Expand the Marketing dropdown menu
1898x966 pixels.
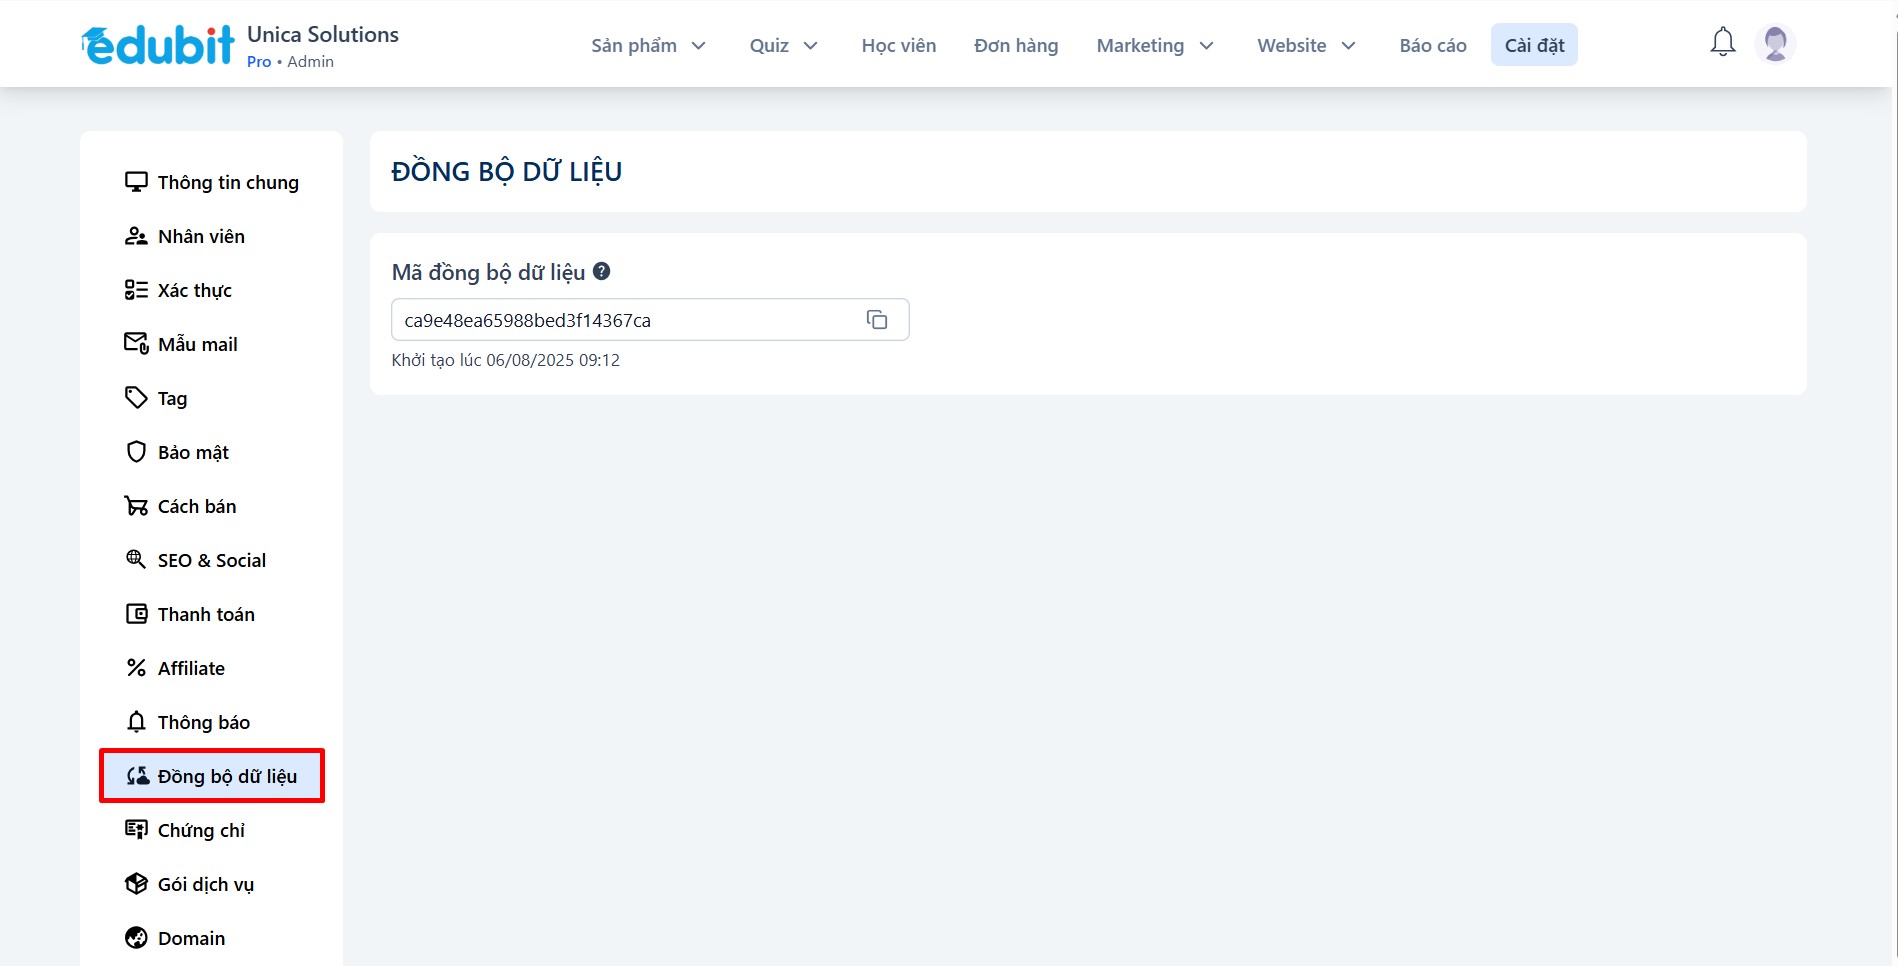click(x=1155, y=45)
